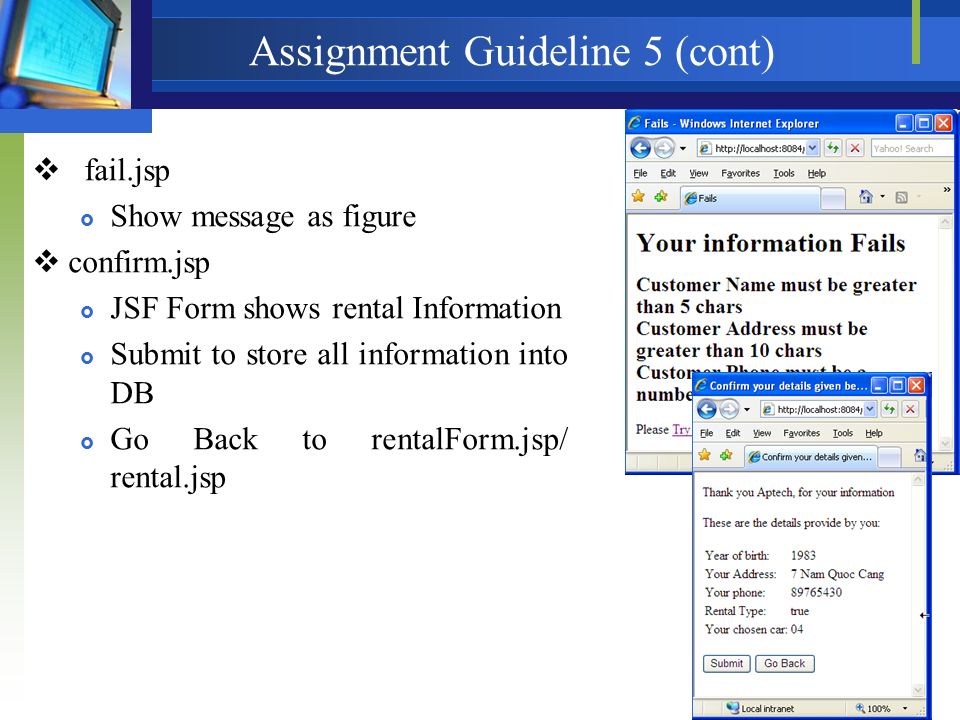
Task: Open Tools menu in Confirm window
Action: click(x=843, y=433)
